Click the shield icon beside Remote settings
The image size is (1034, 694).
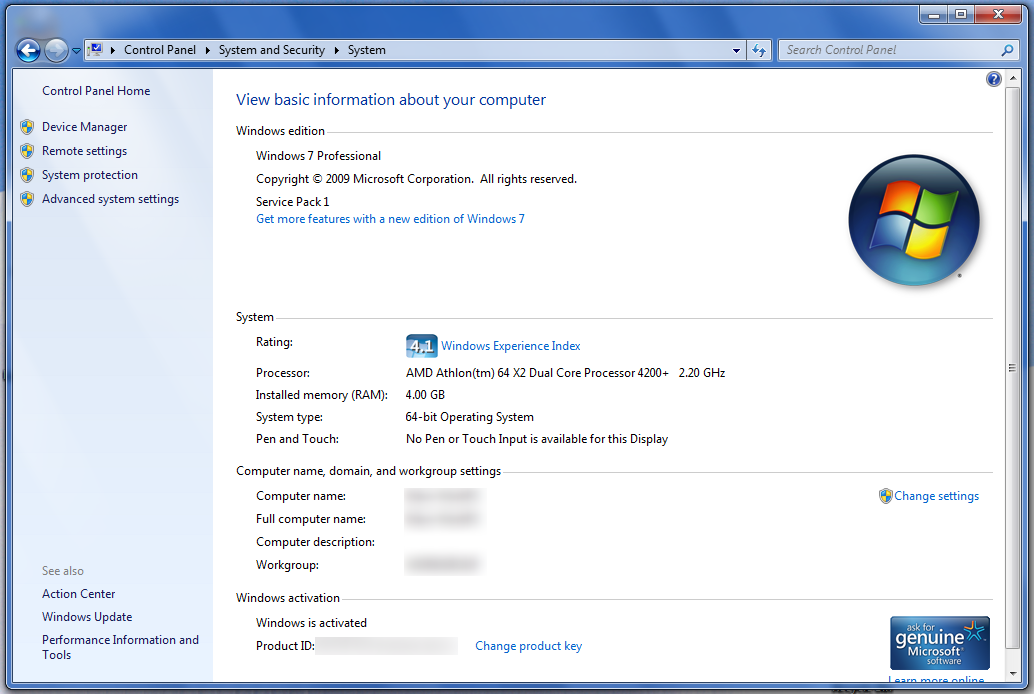click(x=27, y=151)
